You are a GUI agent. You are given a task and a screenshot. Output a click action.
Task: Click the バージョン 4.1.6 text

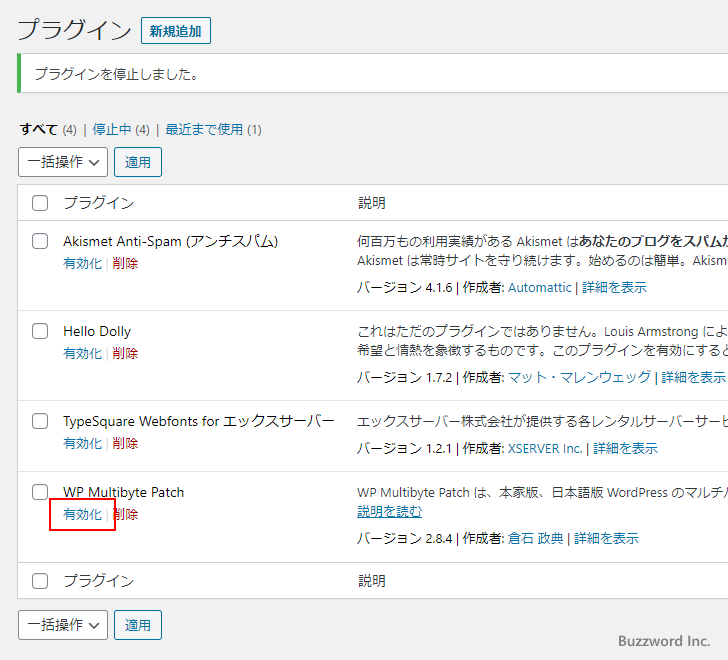click(404, 288)
